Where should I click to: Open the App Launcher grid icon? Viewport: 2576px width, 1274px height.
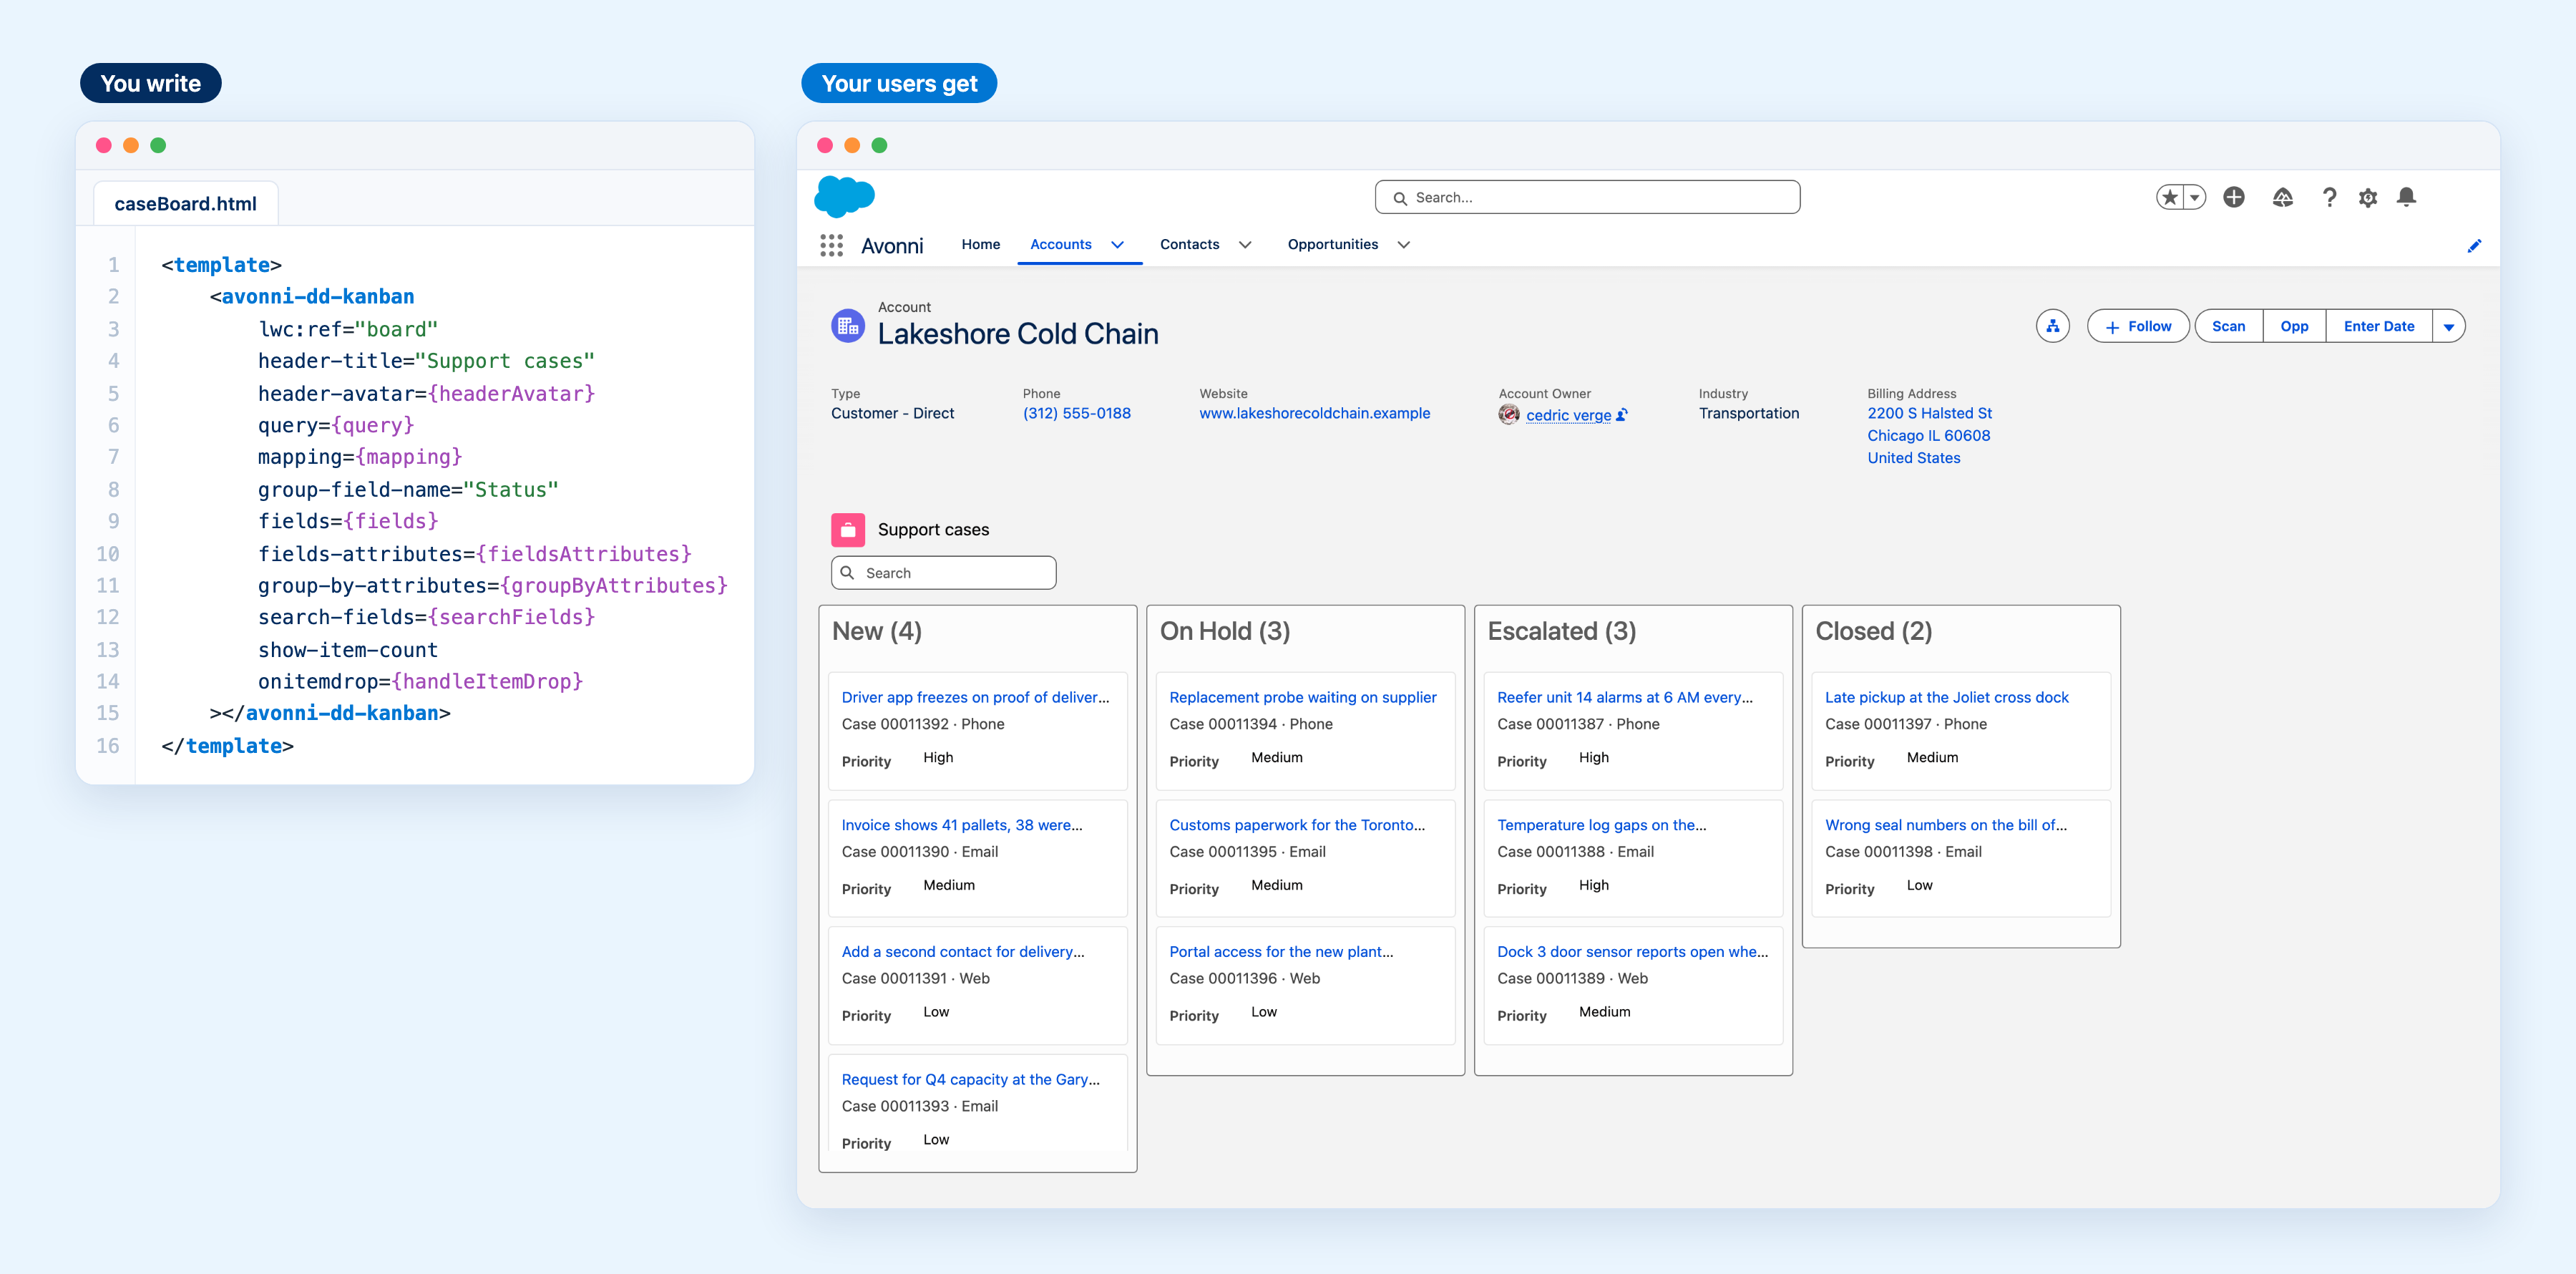[831, 245]
